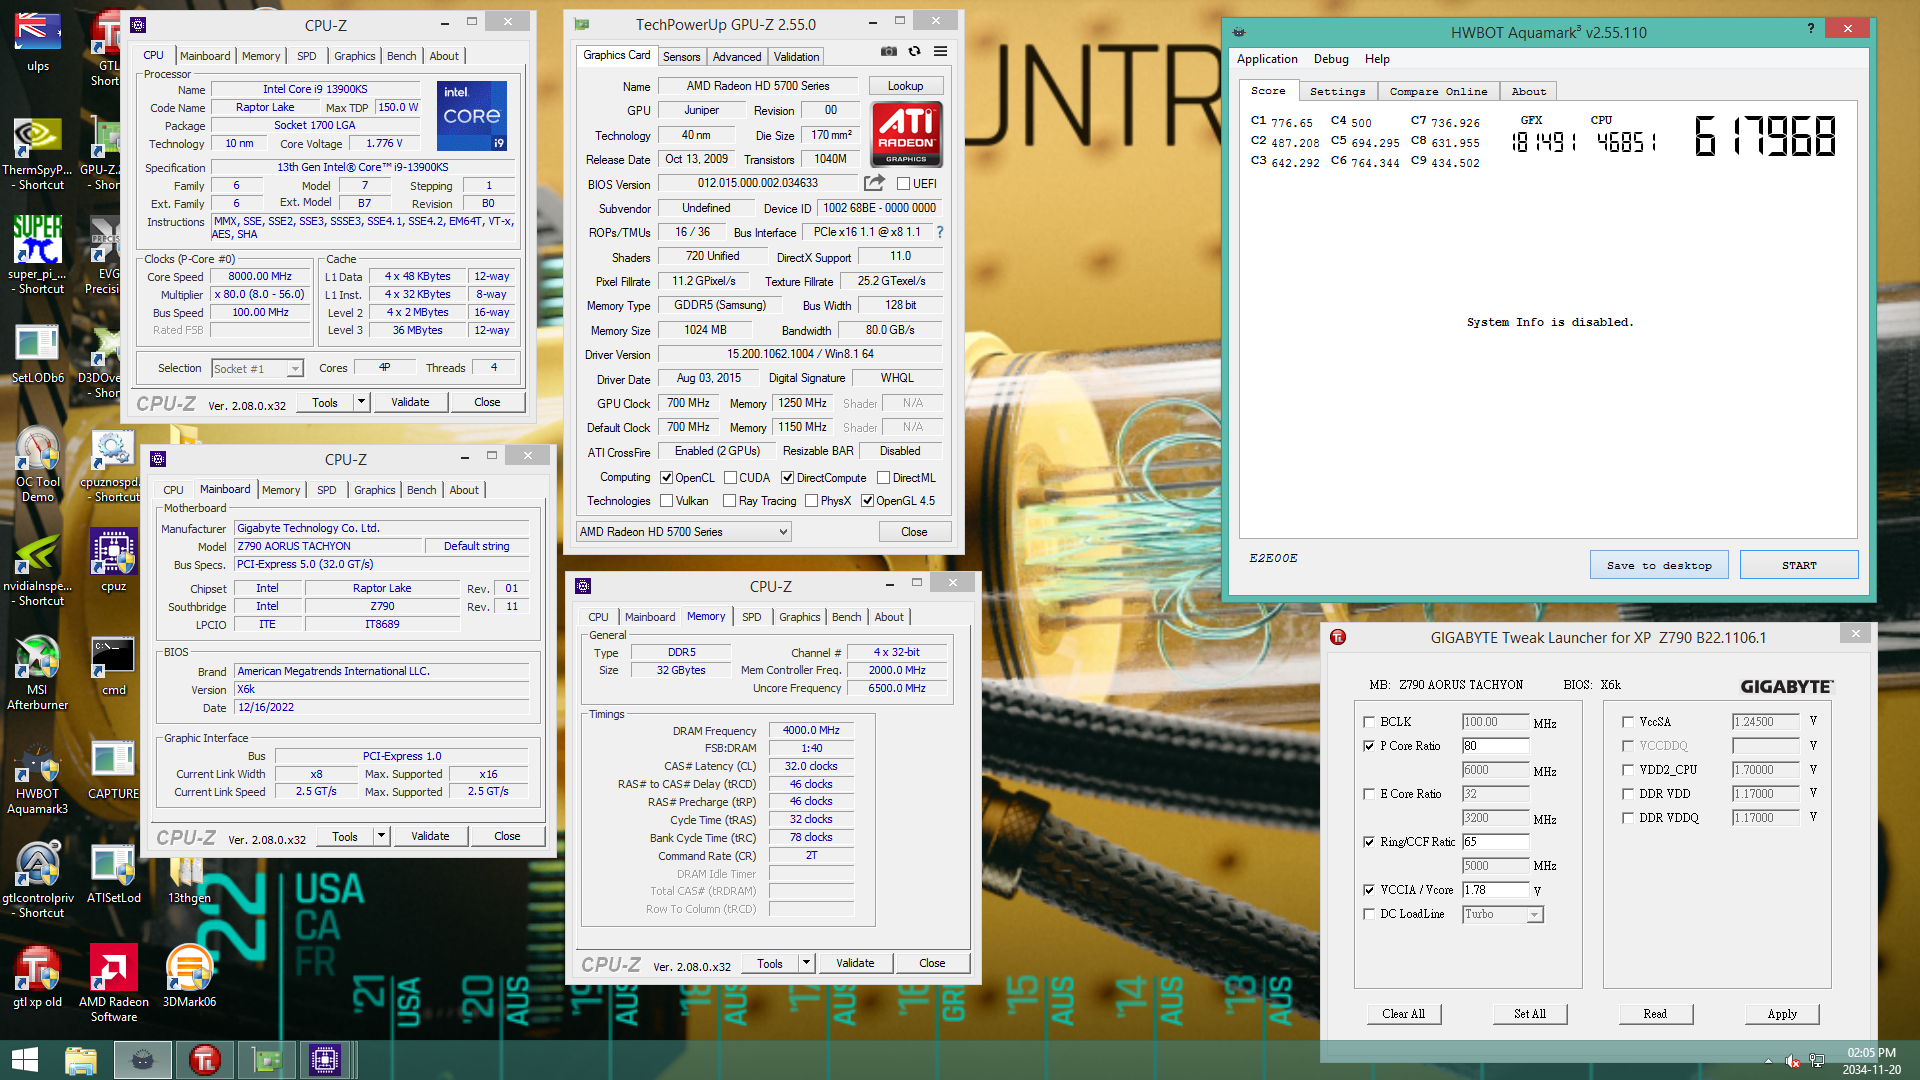
Task: Expand the Tools dropdown arrow in CPU tab window
Action: tap(361, 402)
